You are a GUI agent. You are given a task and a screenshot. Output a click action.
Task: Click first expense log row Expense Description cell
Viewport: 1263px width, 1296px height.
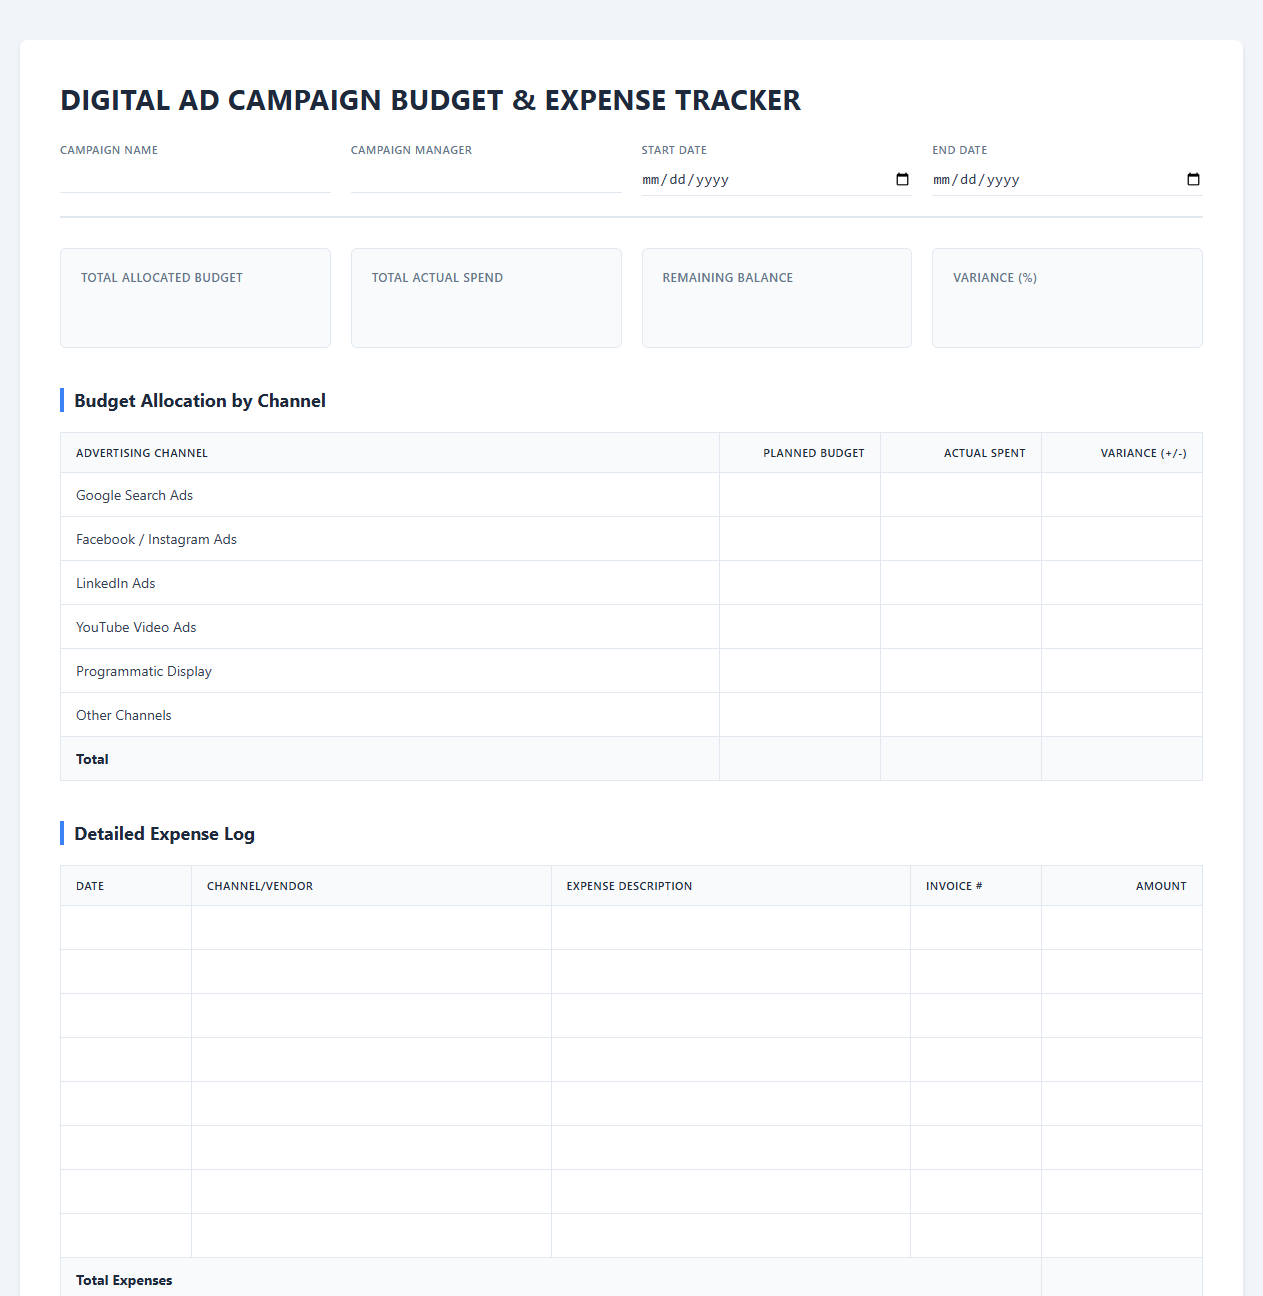pos(731,928)
